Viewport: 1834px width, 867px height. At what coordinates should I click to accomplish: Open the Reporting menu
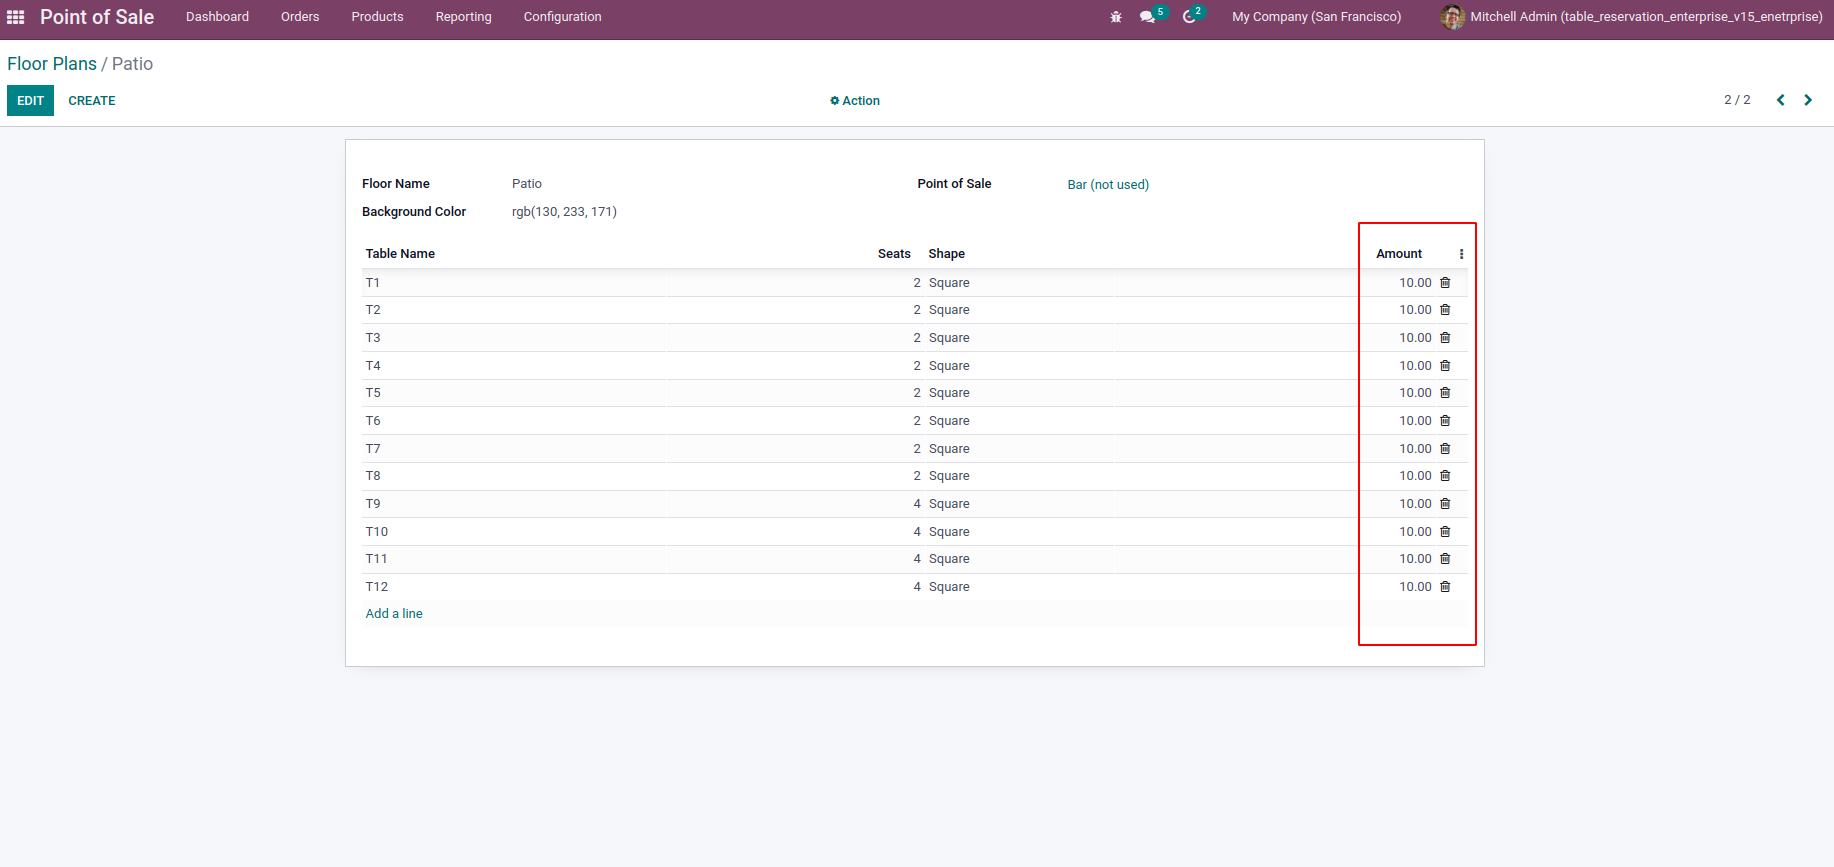click(x=464, y=17)
